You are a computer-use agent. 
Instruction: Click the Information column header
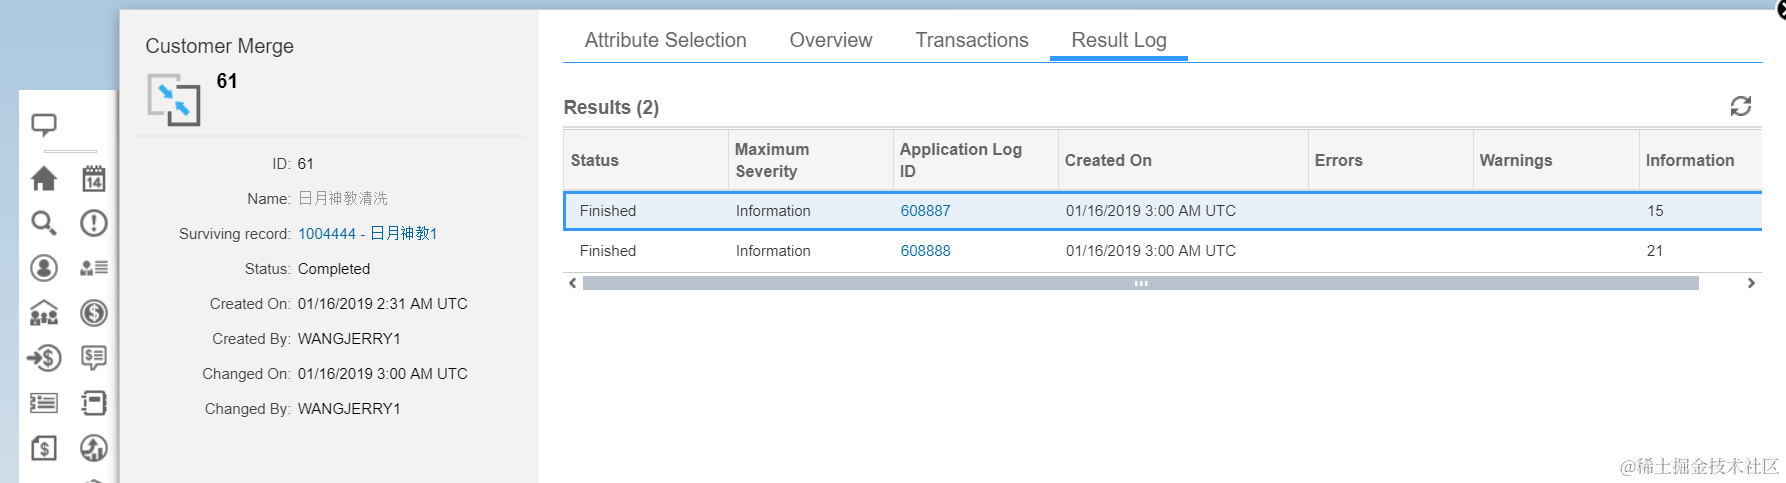1701,160
